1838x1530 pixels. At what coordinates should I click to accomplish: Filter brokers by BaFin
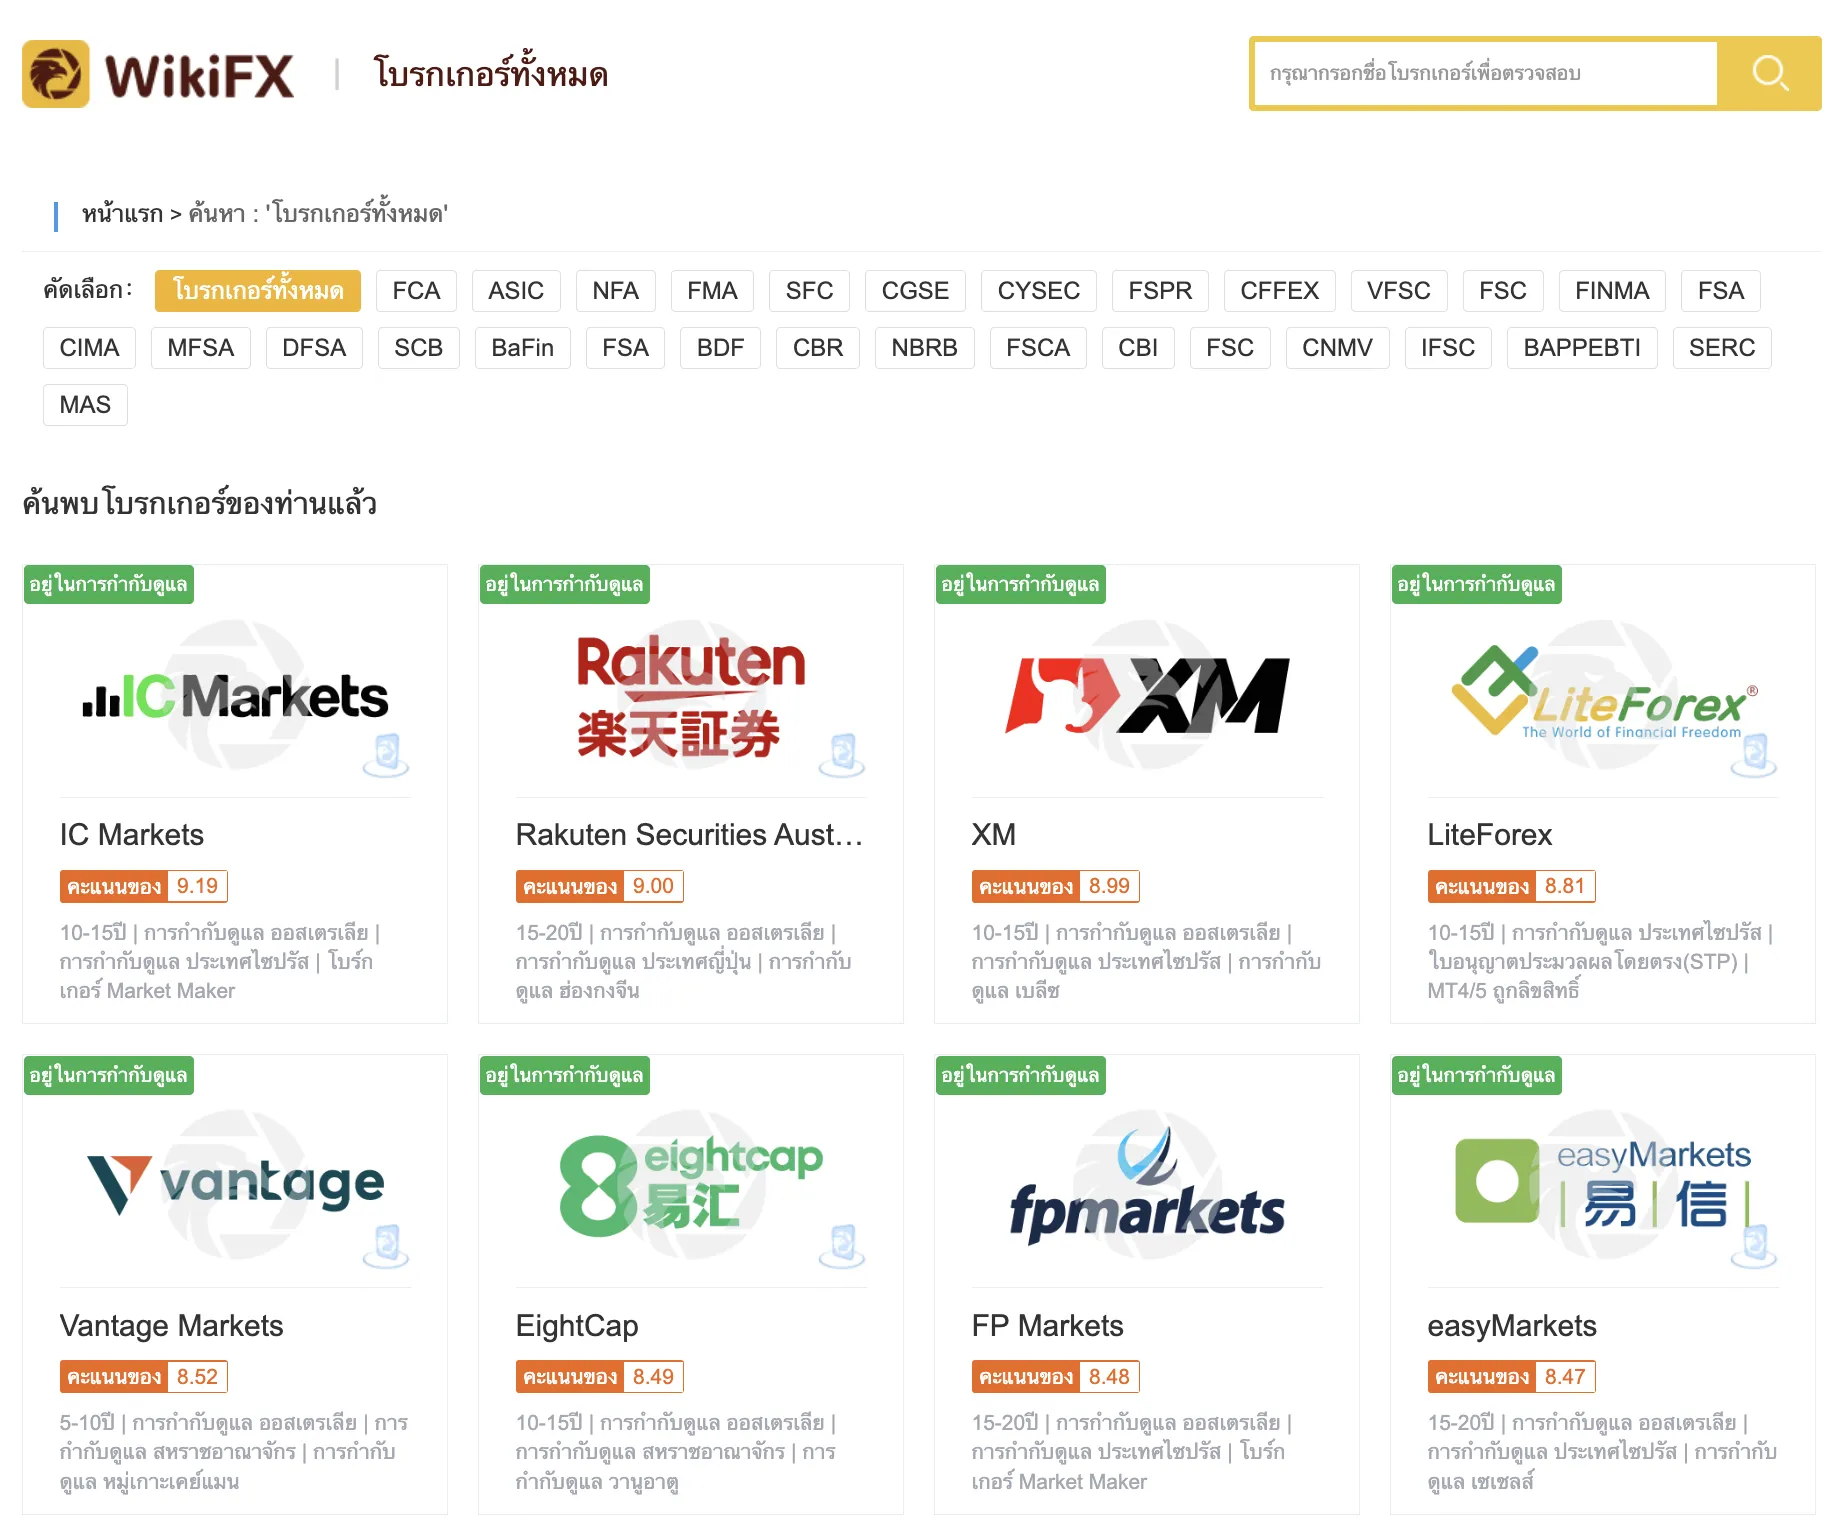click(x=522, y=348)
